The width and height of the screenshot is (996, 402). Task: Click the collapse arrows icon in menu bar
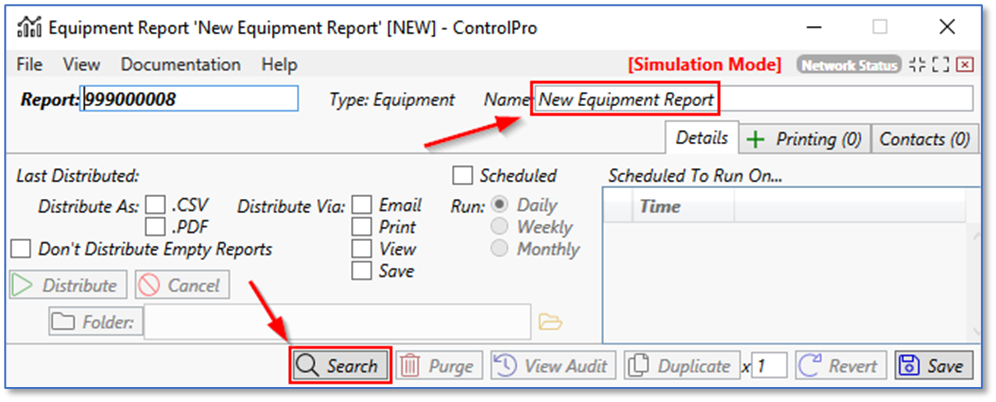tap(917, 65)
